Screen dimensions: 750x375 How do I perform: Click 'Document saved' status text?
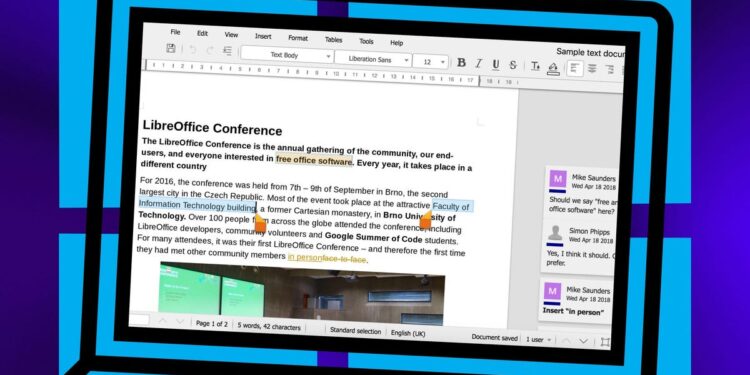pyautogui.click(x=495, y=338)
